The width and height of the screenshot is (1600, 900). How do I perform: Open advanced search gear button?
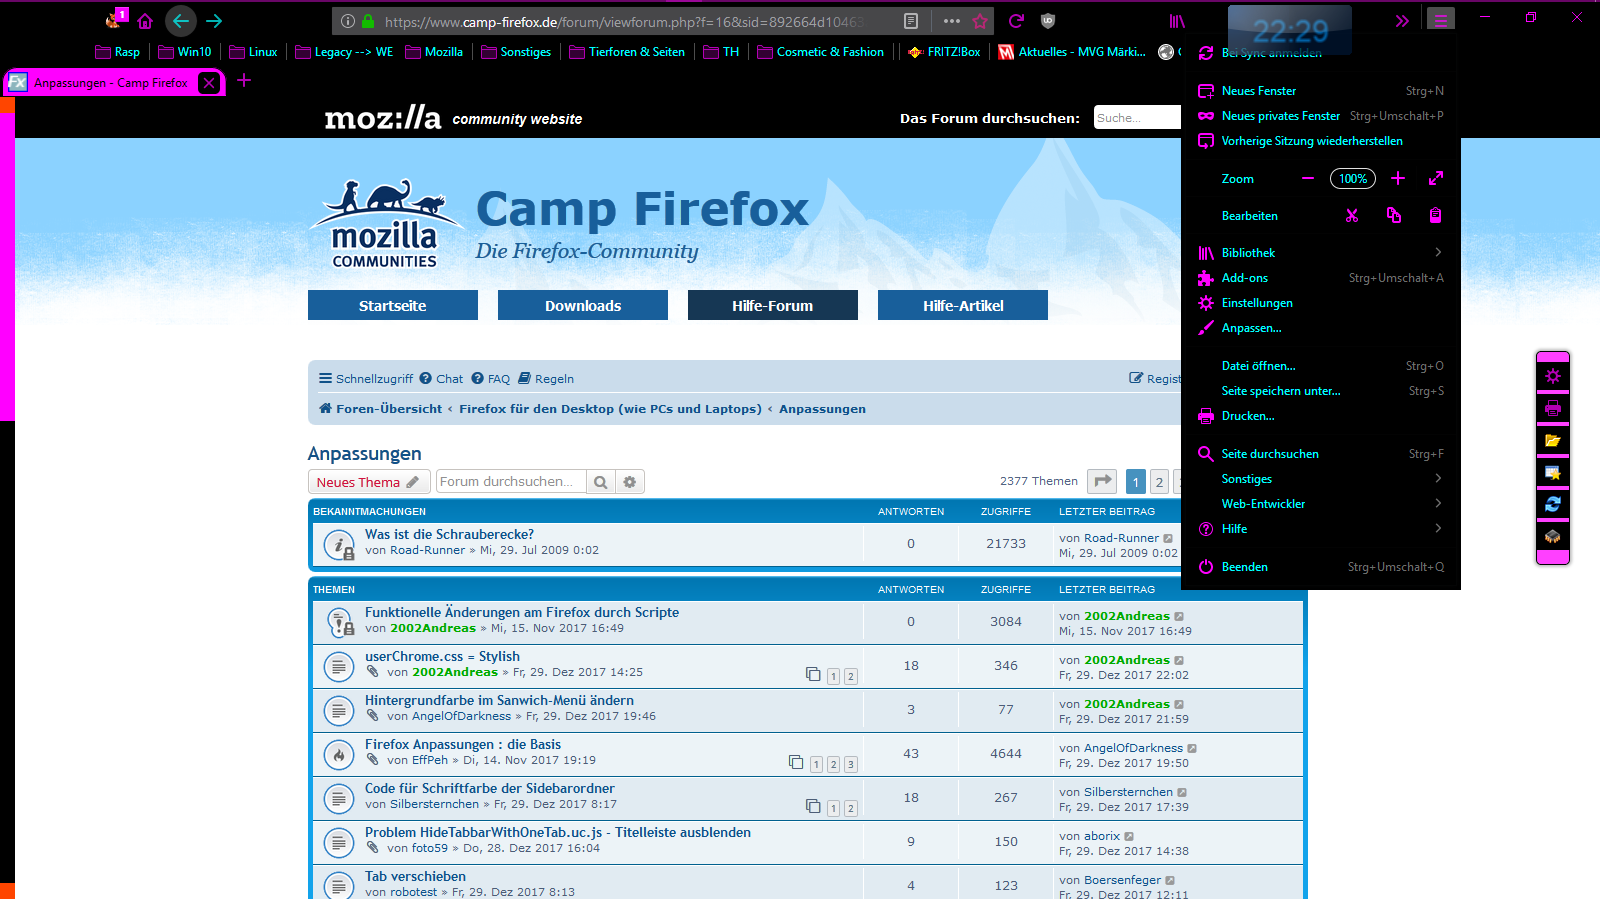[x=630, y=482]
